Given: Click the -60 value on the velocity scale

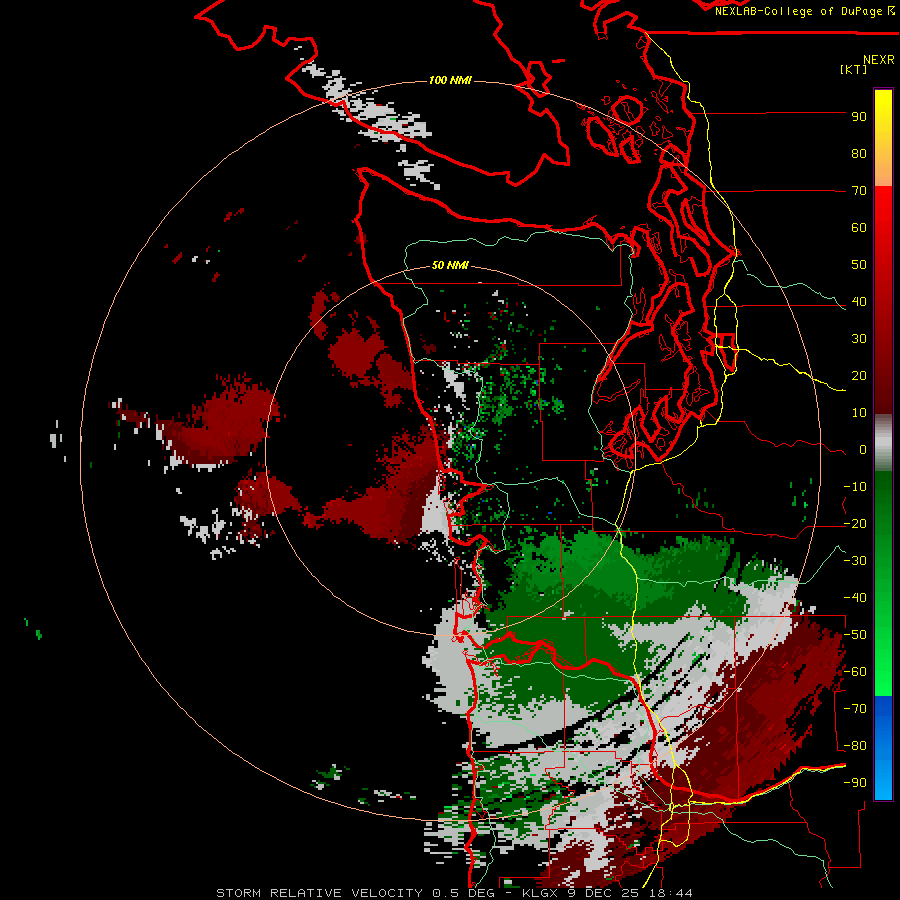Looking at the screenshot, I should pyautogui.click(x=855, y=672).
